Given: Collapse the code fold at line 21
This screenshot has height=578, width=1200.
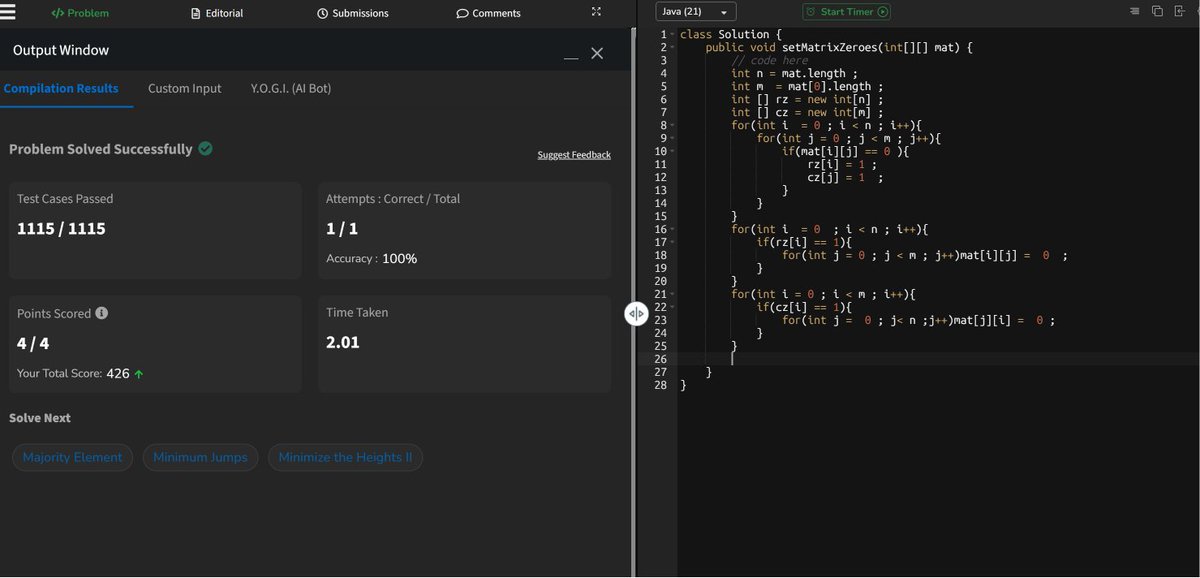Looking at the screenshot, I should [x=672, y=295].
